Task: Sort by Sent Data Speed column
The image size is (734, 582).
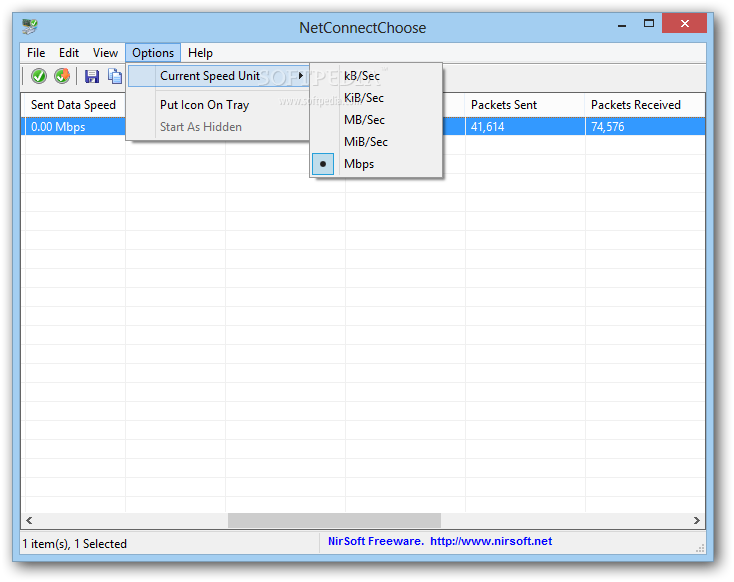Action: click(x=73, y=105)
